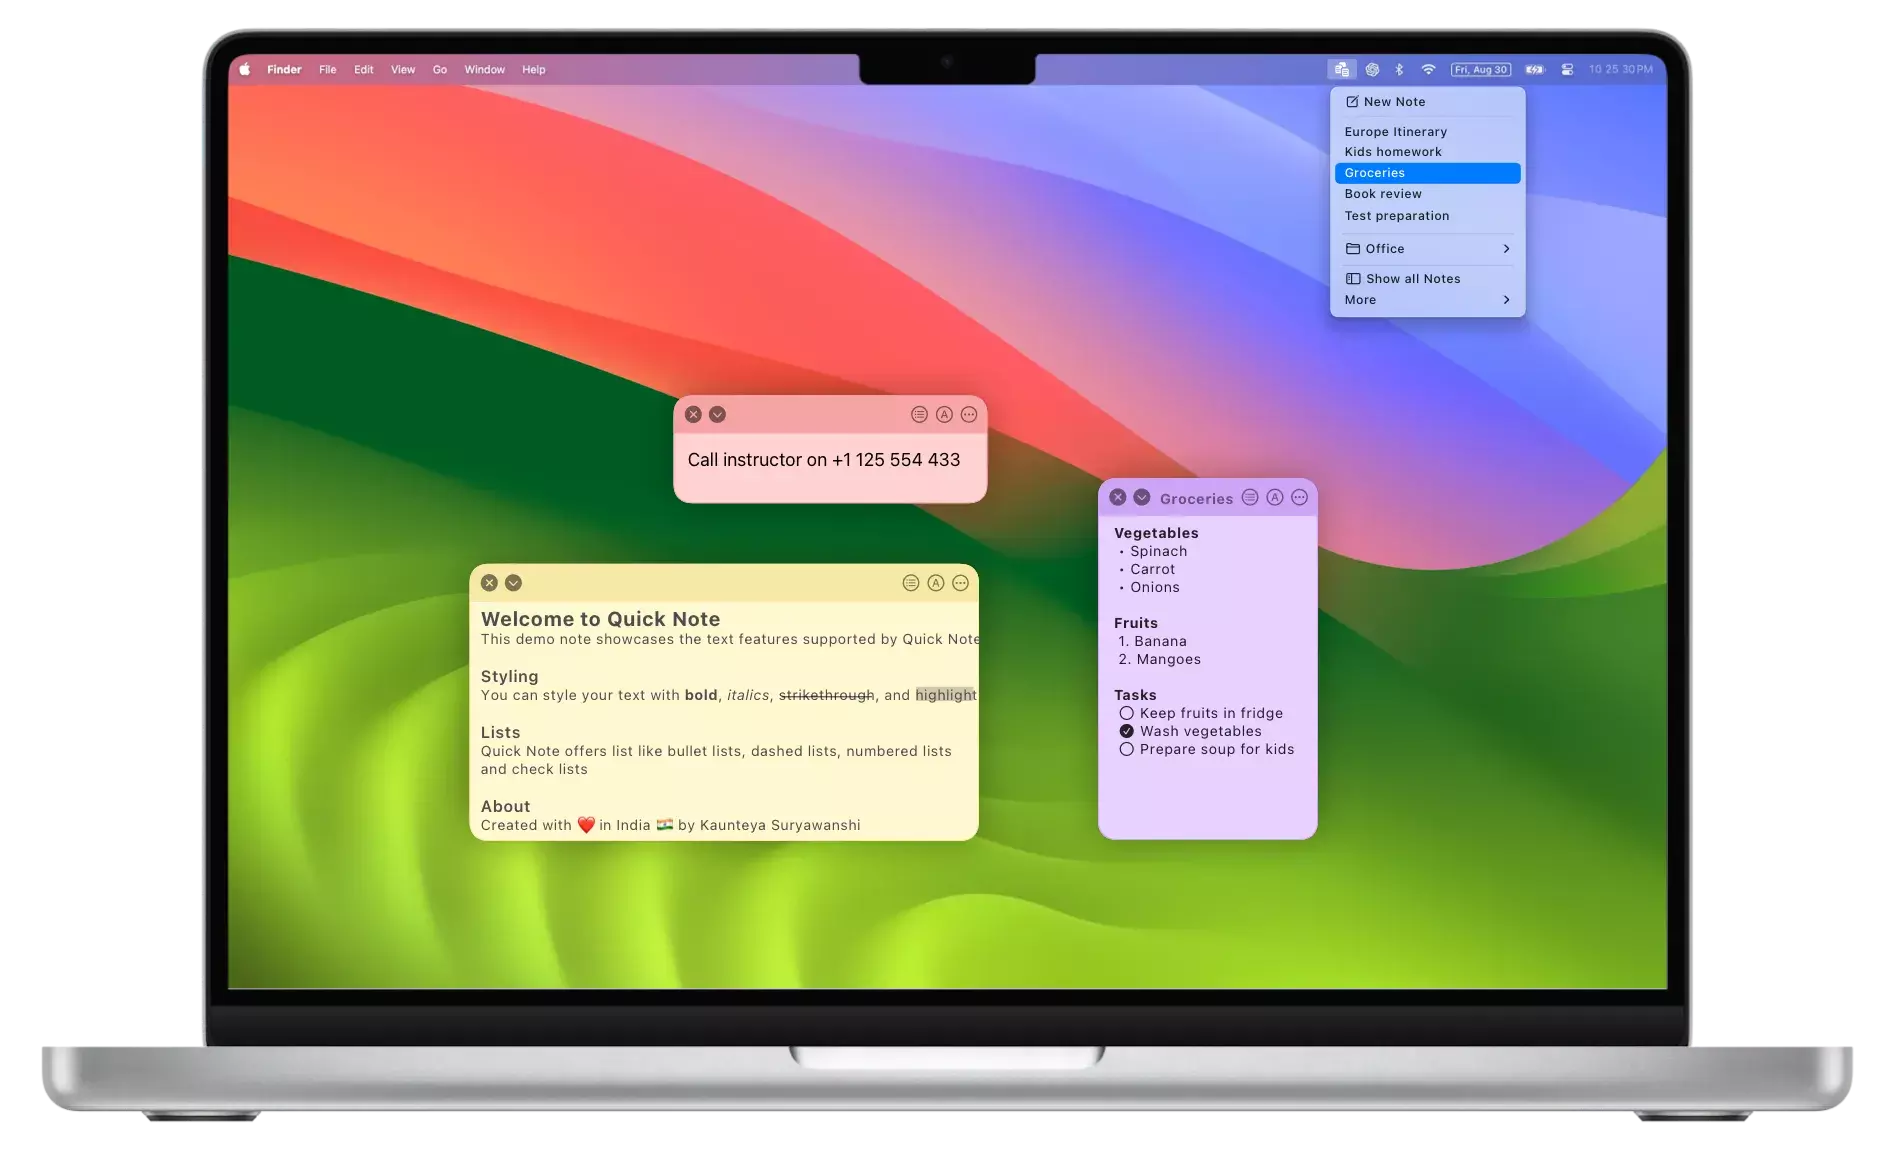Click the Fri, Aug 30 date in the menu bar

click(1481, 69)
